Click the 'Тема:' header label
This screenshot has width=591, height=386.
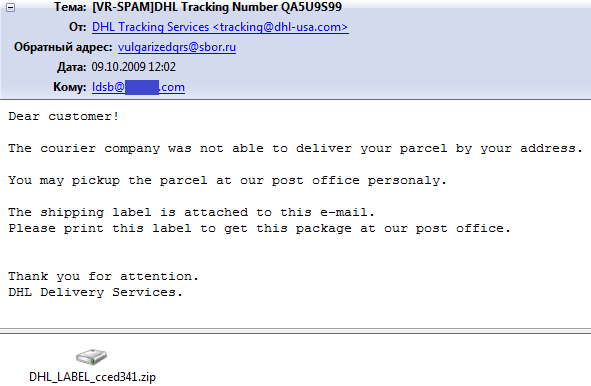[70, 7]
